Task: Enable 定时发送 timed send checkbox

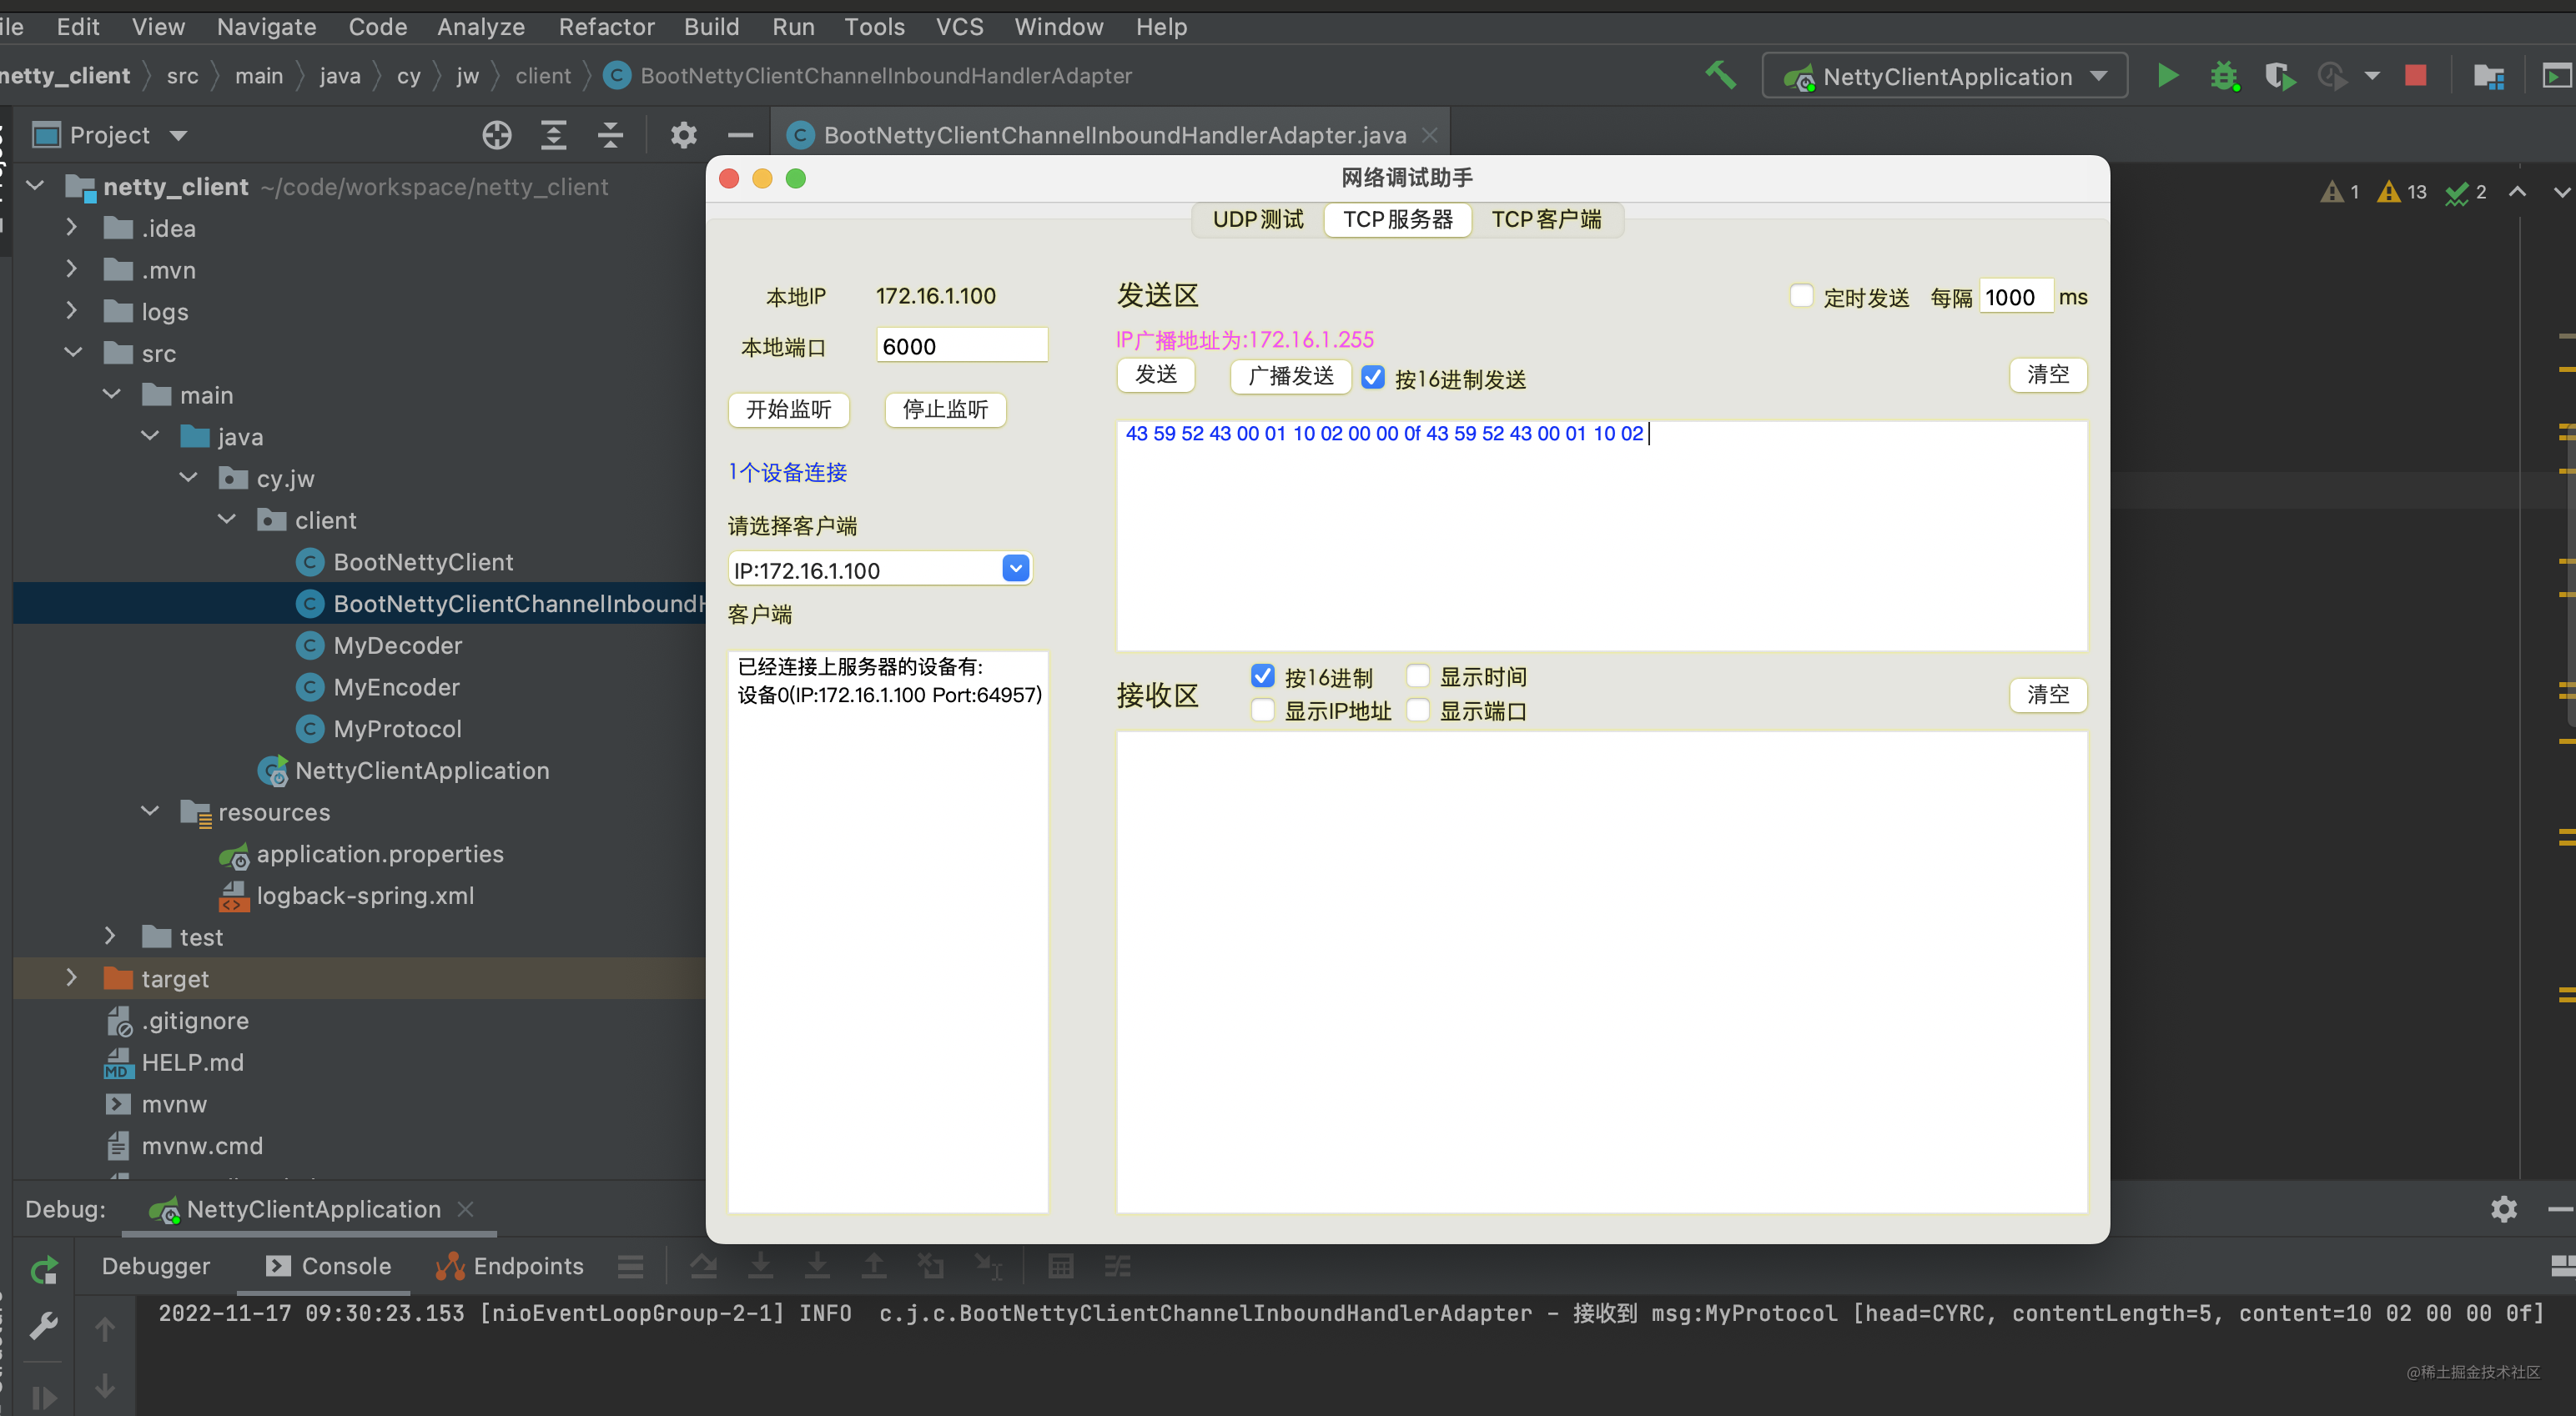Action: pos(1801,296)
